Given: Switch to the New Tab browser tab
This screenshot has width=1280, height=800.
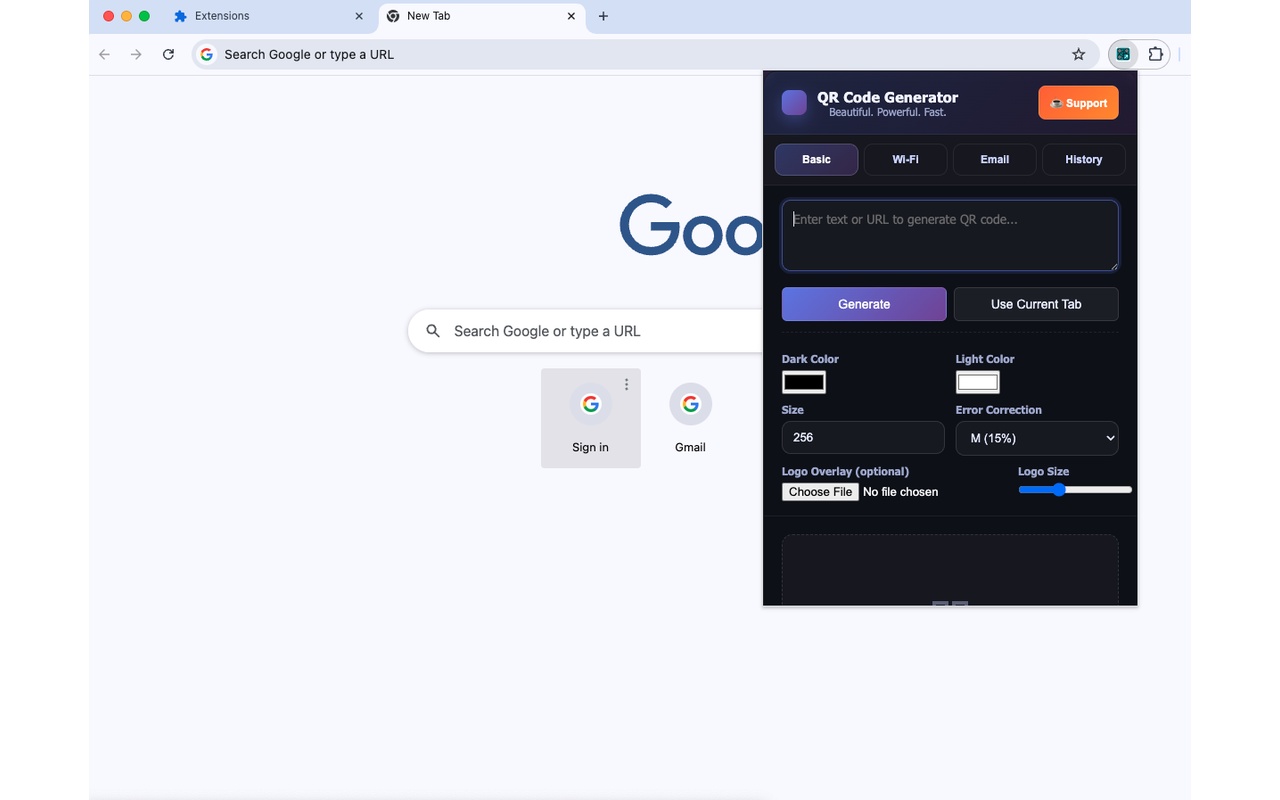Looking at the screenshot, I should coord(483,16).
